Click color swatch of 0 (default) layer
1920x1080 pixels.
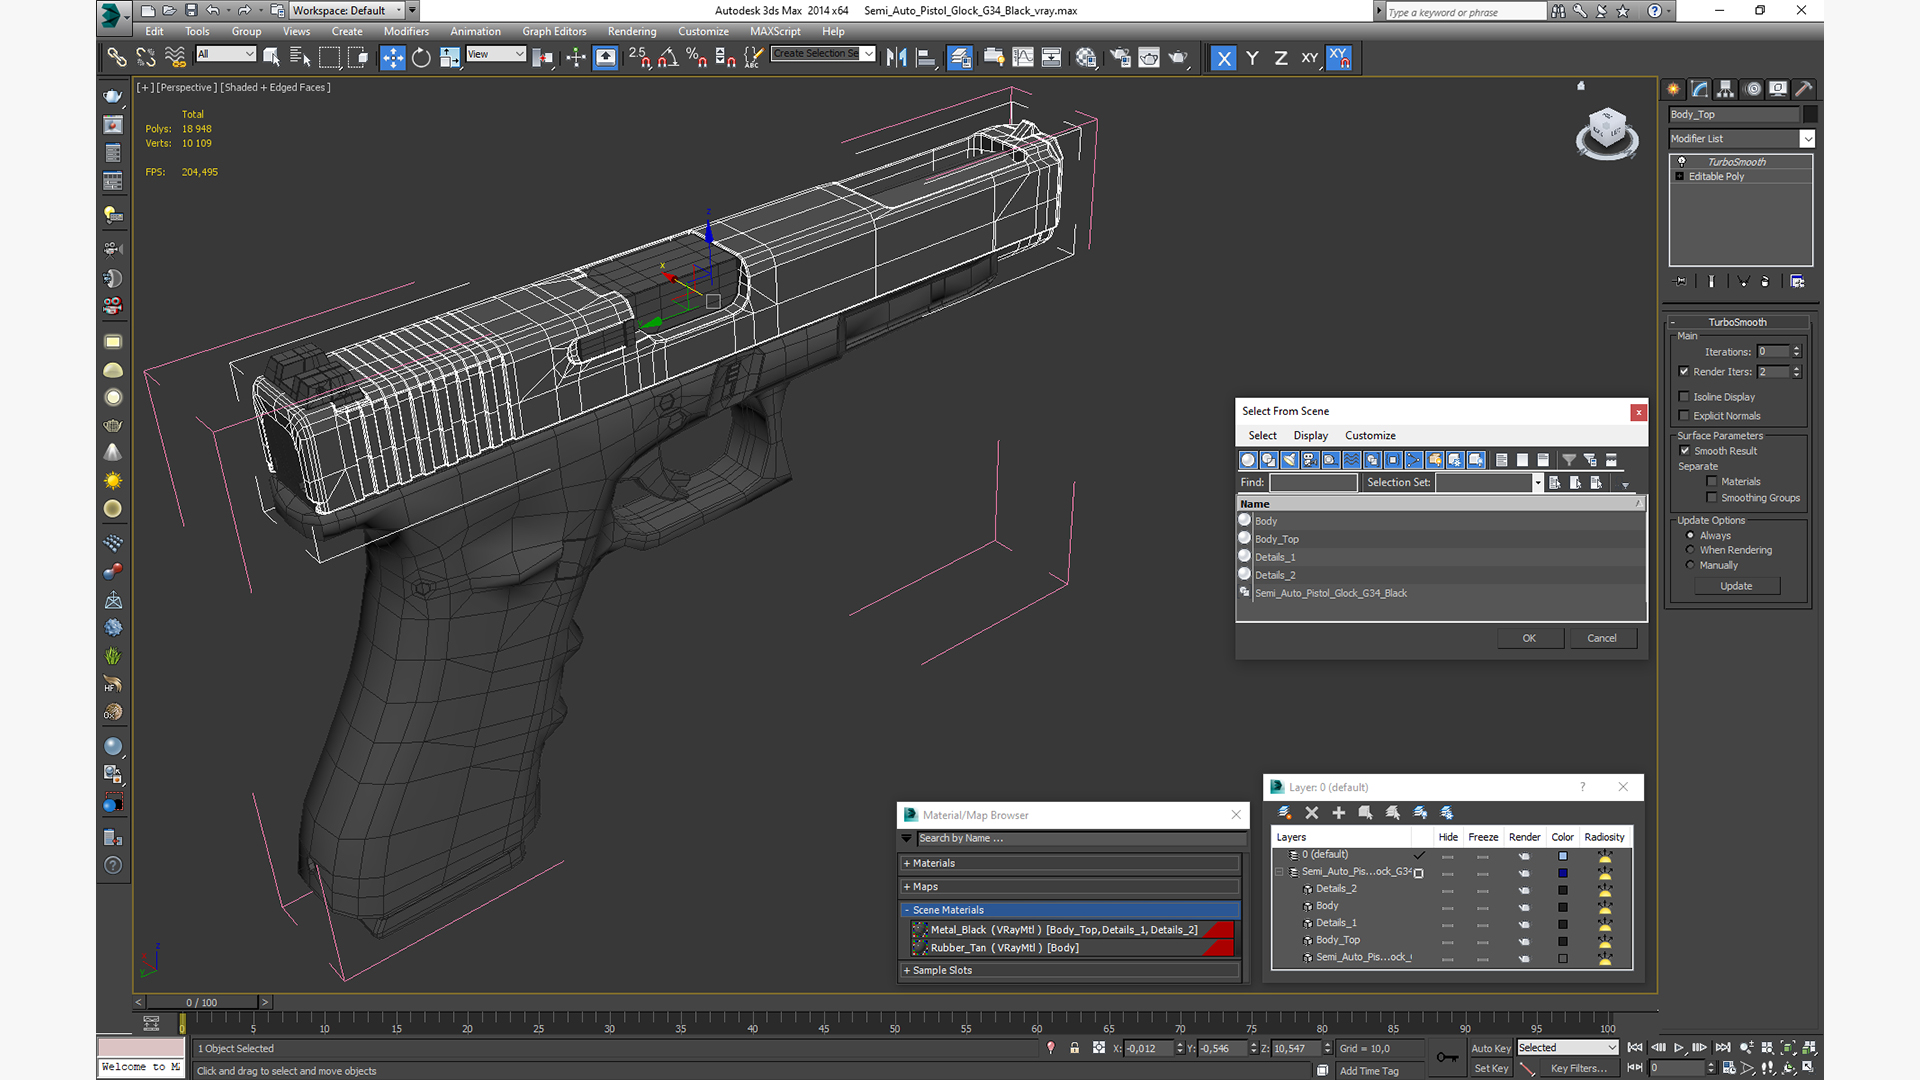click(x=1563, y=856)
